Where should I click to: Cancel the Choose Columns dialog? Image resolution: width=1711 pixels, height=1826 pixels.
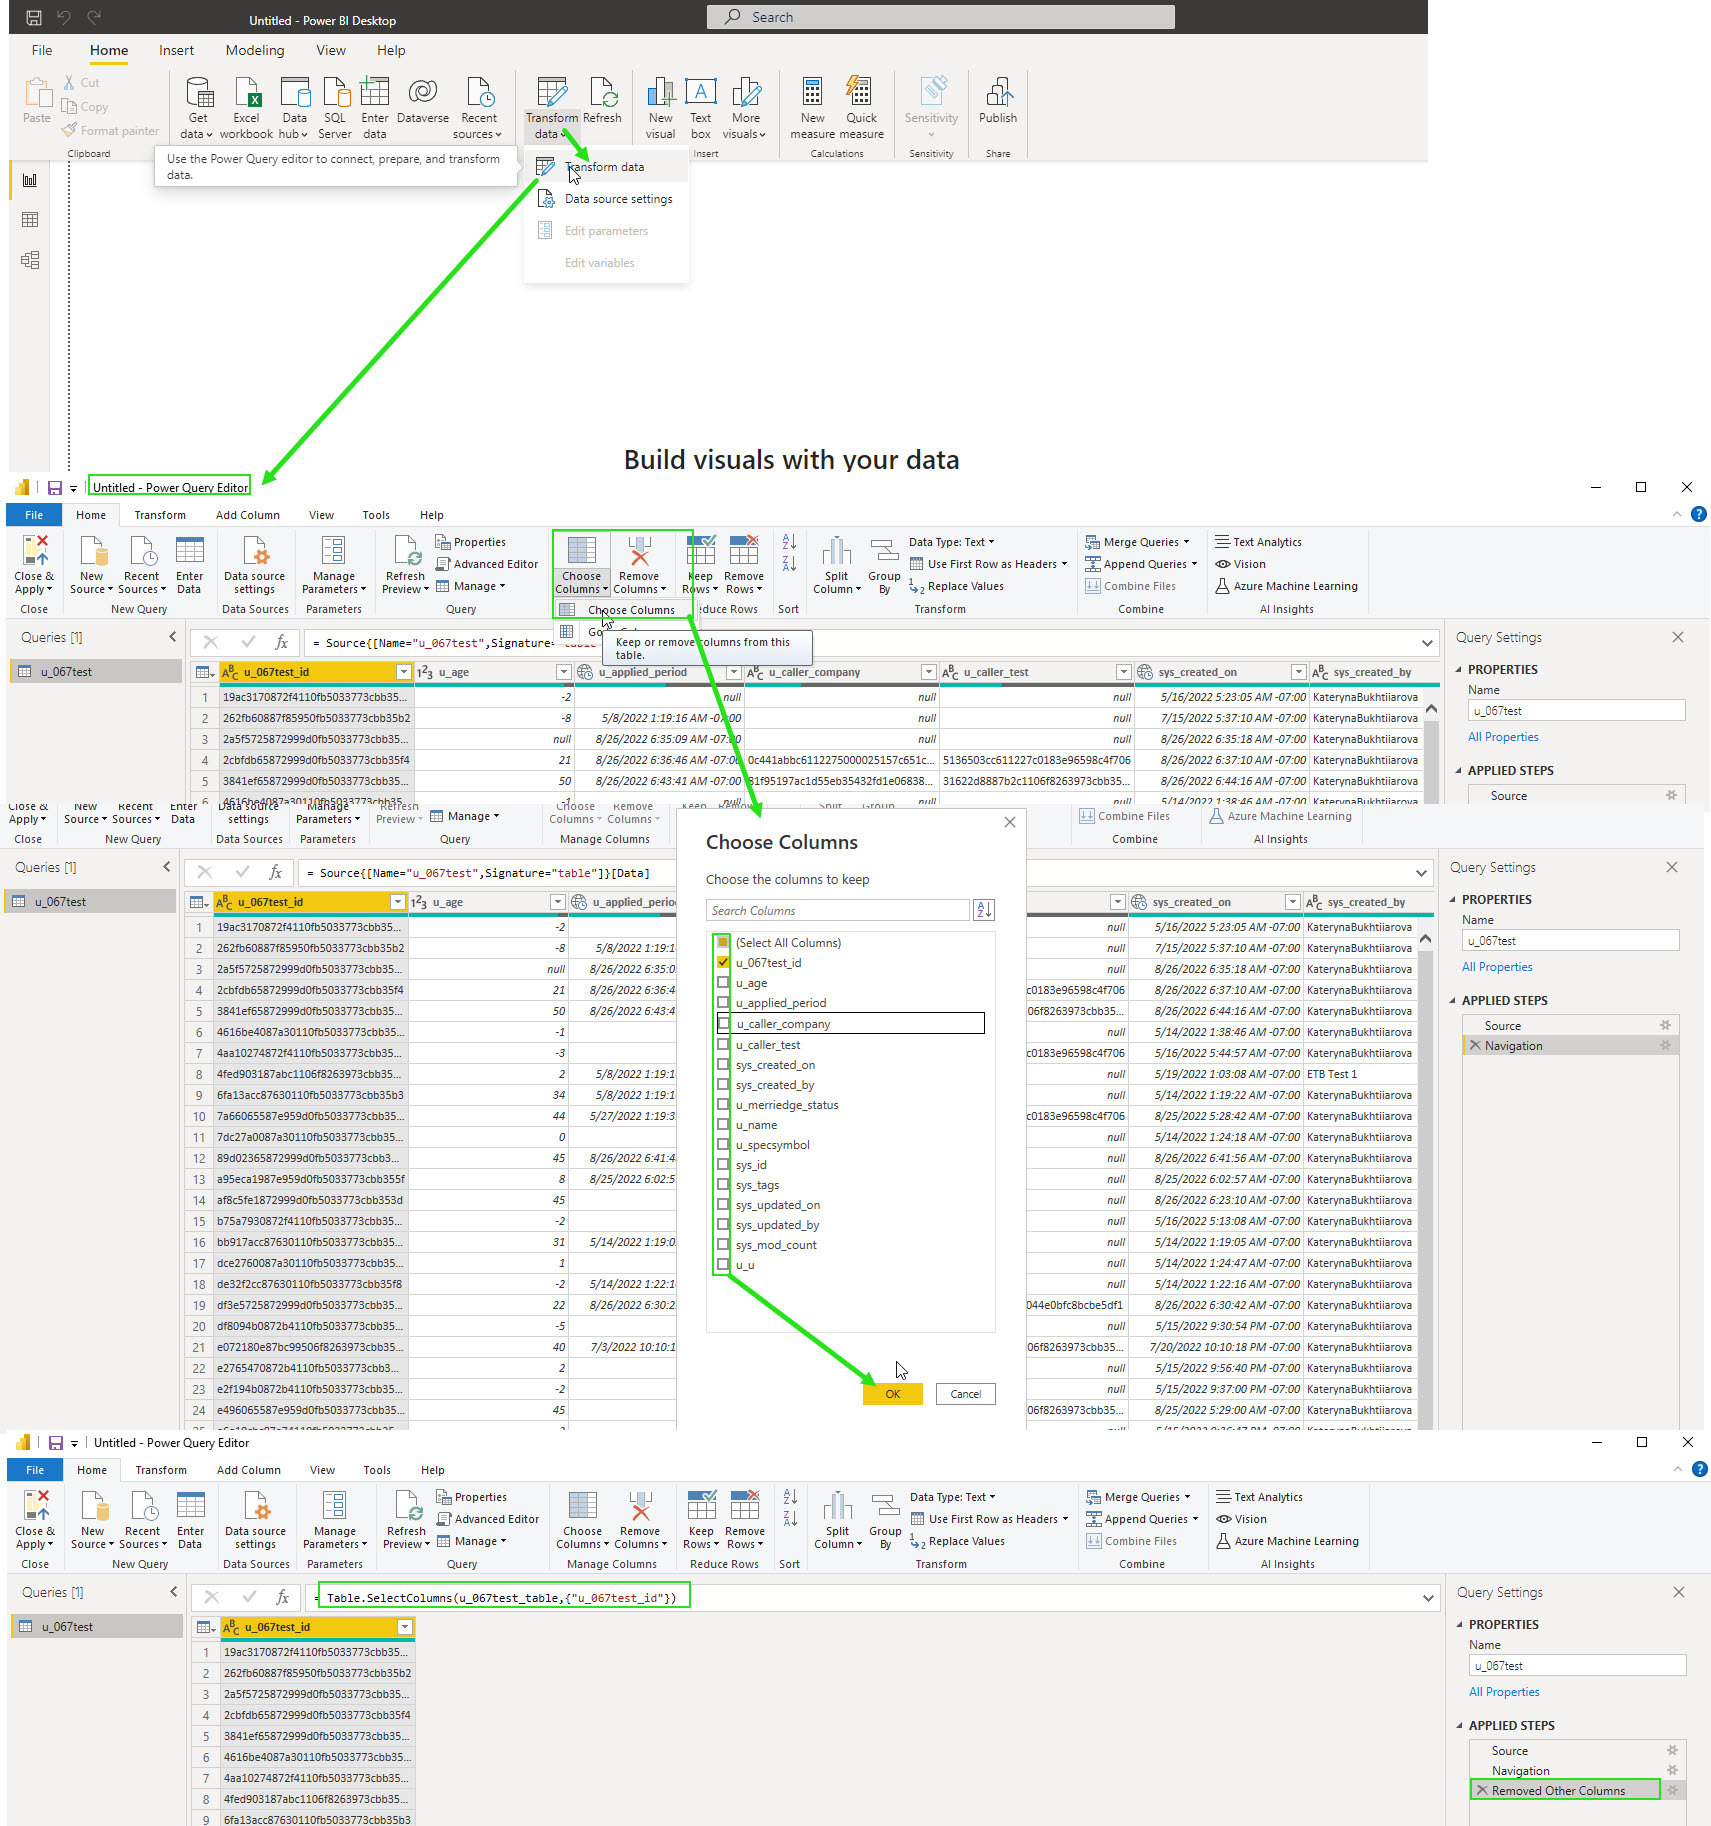[x=965, y=1394]
